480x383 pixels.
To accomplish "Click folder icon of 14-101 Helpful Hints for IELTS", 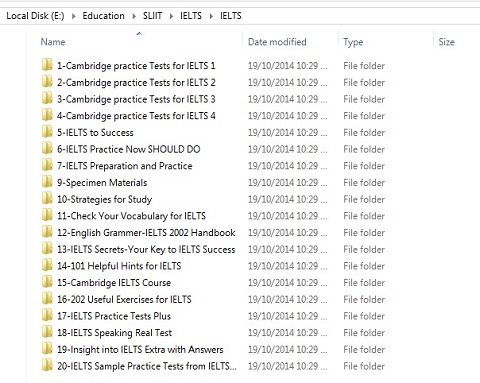I will 47,265.
